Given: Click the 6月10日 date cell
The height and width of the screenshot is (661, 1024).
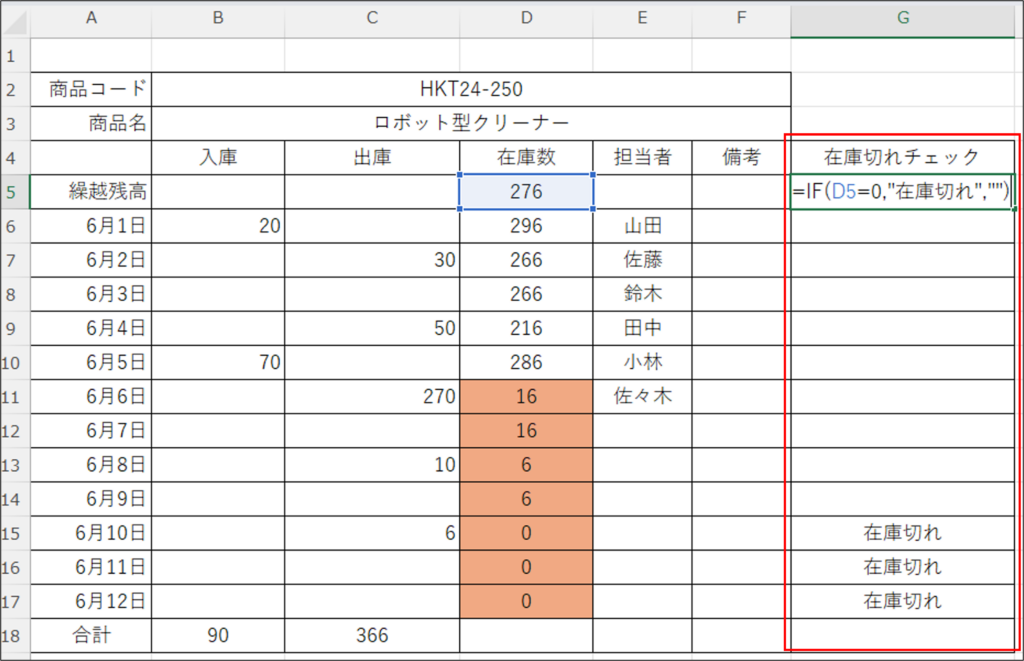Looking at the screenshot, I should 91,533.
